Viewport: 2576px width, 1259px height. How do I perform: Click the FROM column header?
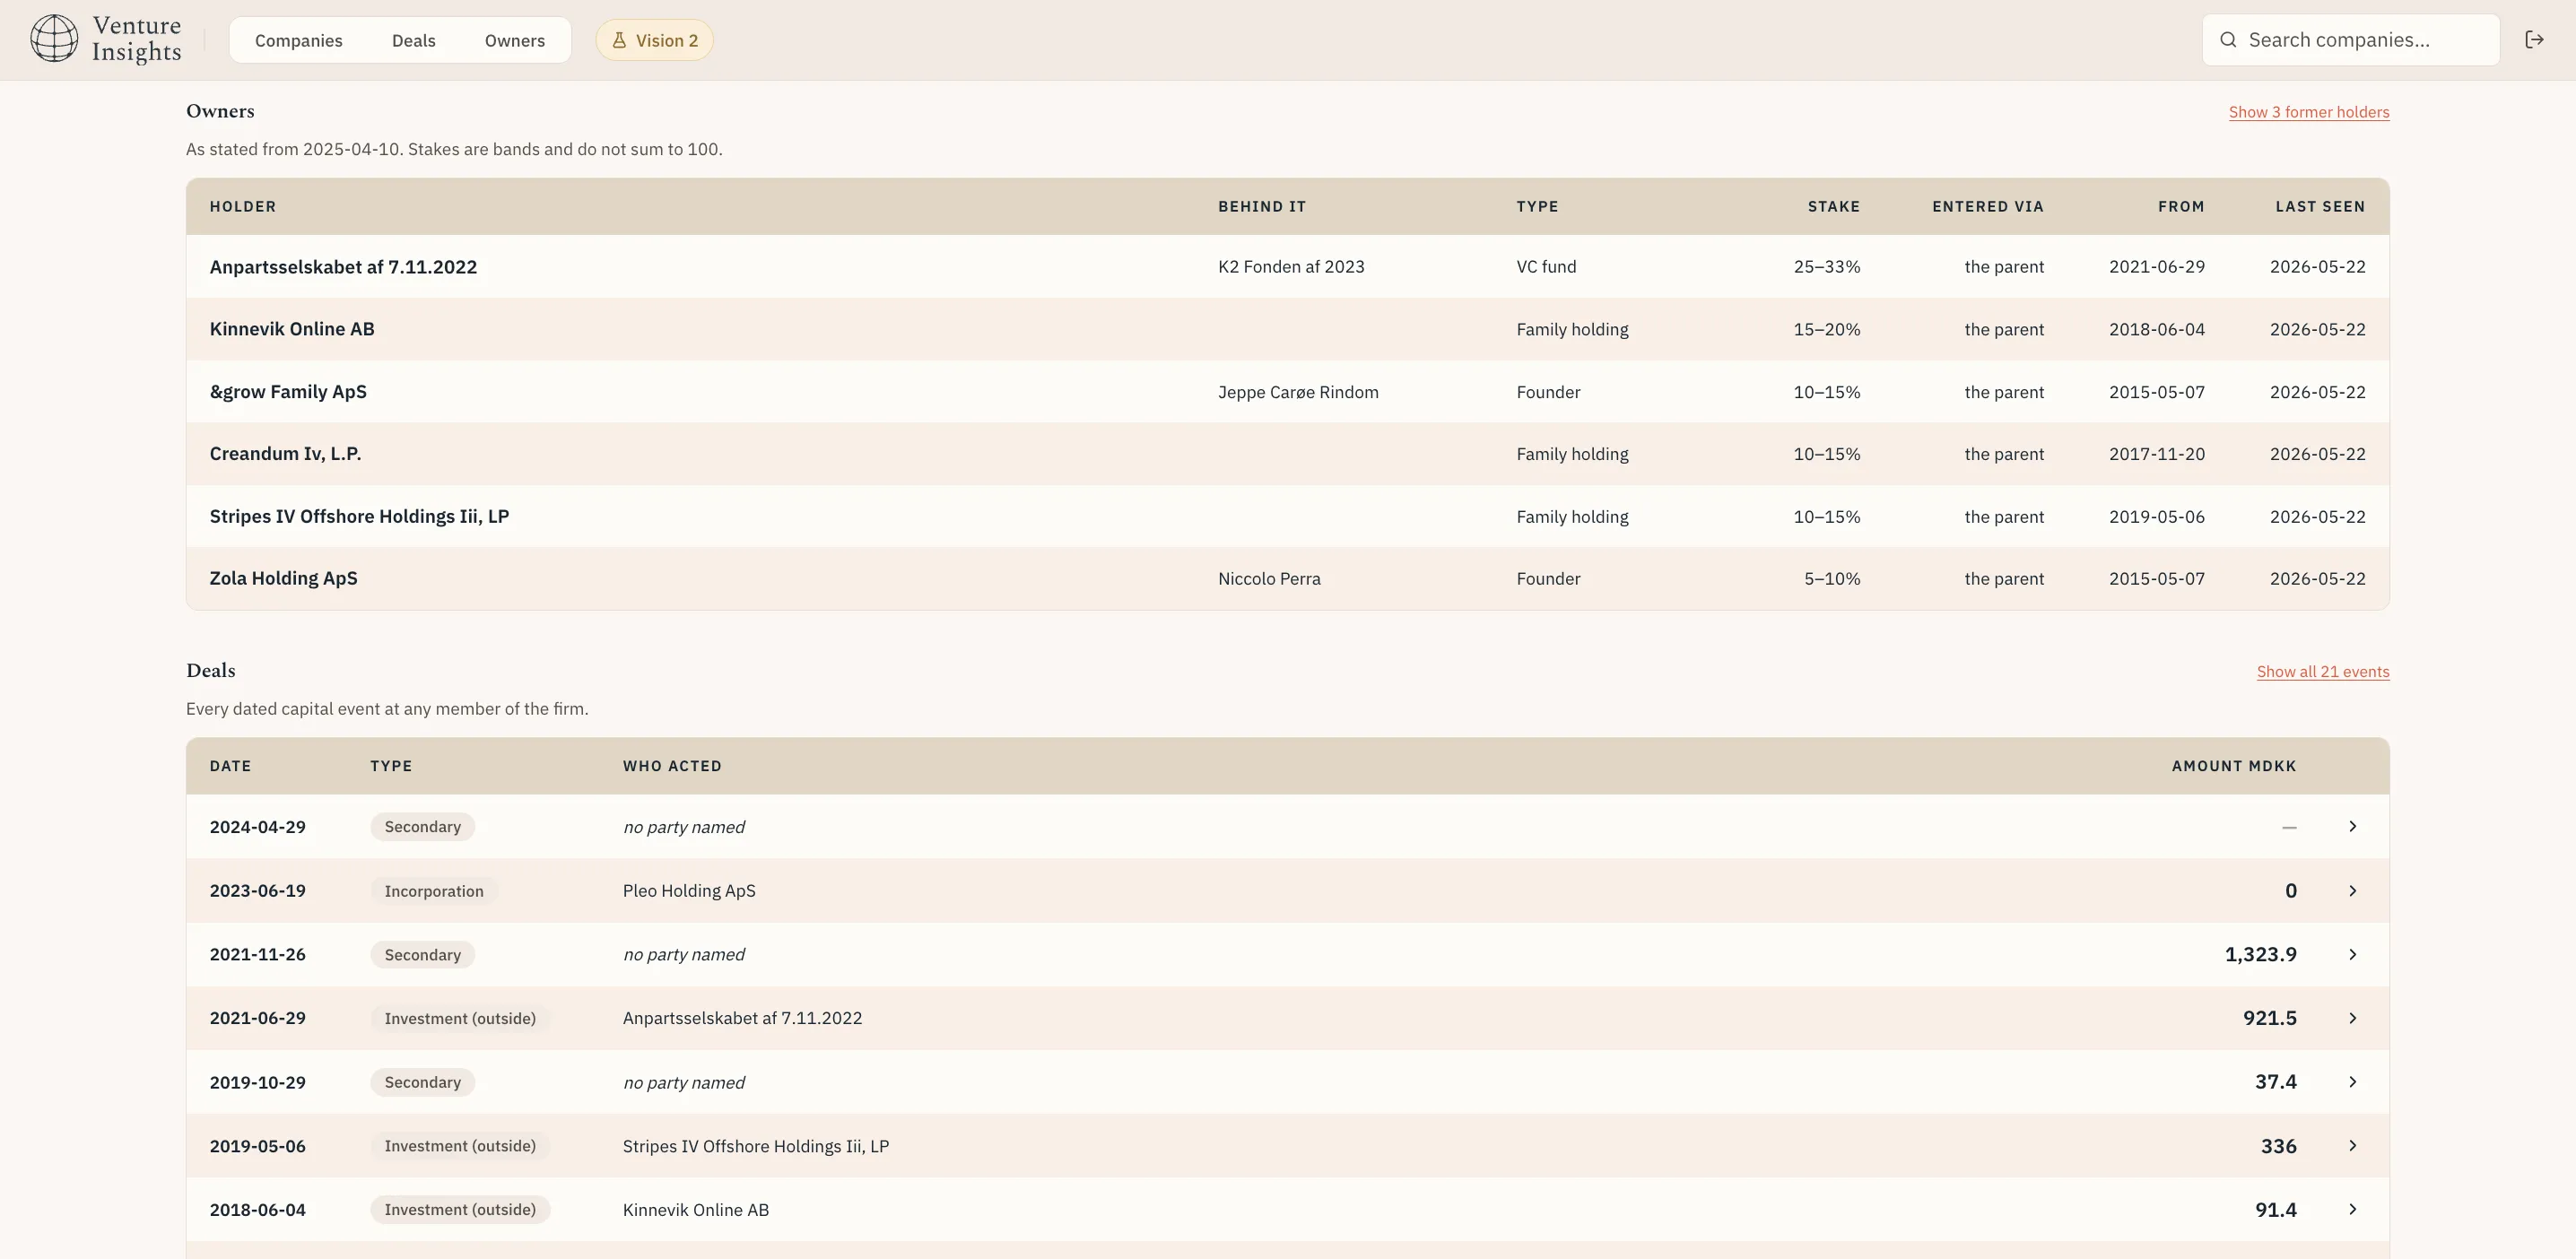pyautogui.click(x=2181, y=207)
